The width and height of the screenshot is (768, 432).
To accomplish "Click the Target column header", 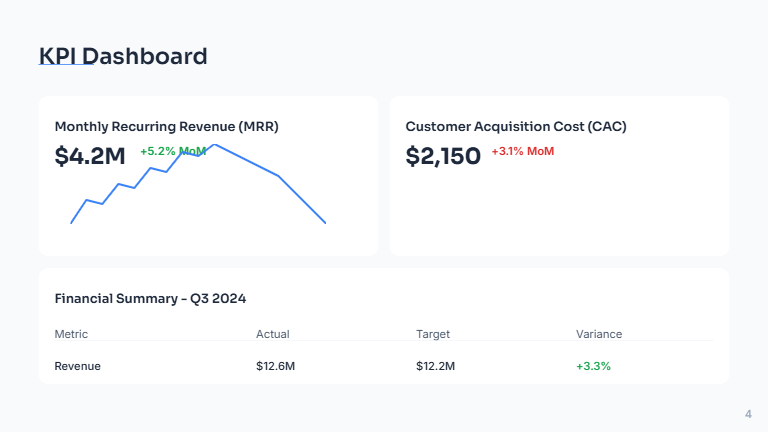I will pos(433,334).
